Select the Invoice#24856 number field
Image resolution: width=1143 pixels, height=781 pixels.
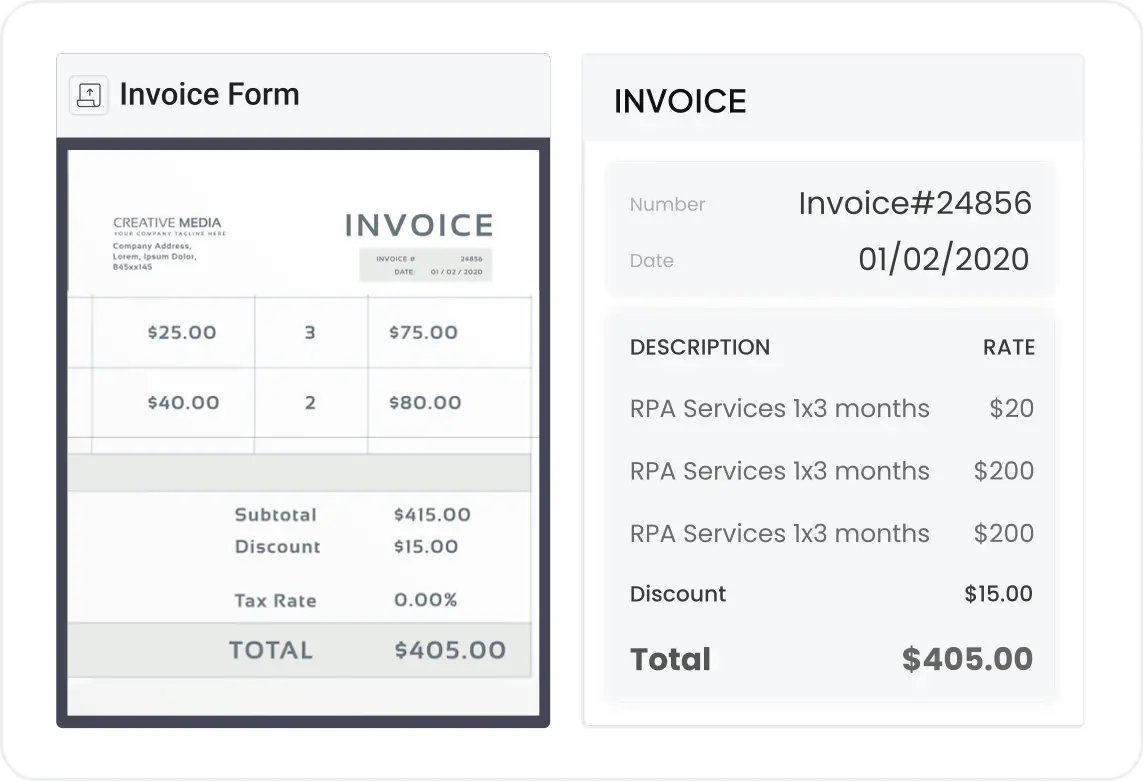click(915, 203)
